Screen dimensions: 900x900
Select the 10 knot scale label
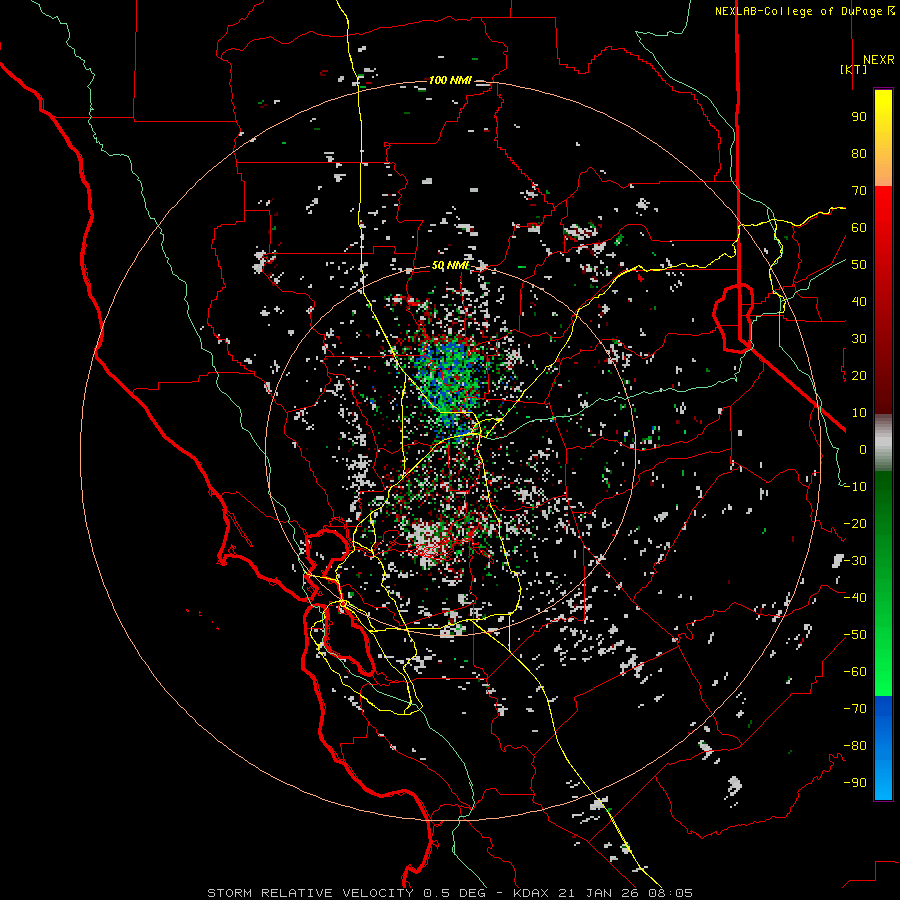pos(859,413)
